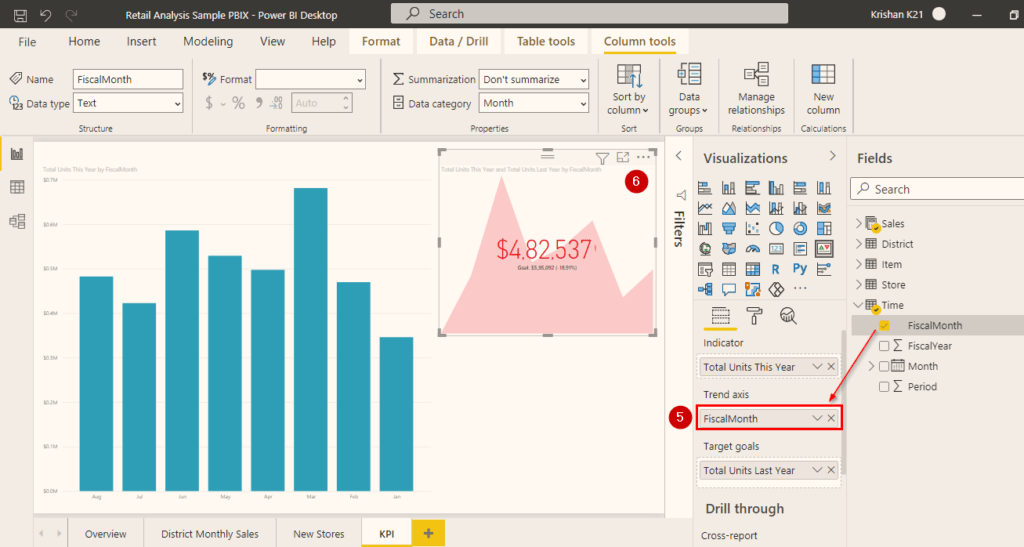This screenshot has height=547, width=1024.
Task: Select the slicer visual
Action: (x=705, y=269)
